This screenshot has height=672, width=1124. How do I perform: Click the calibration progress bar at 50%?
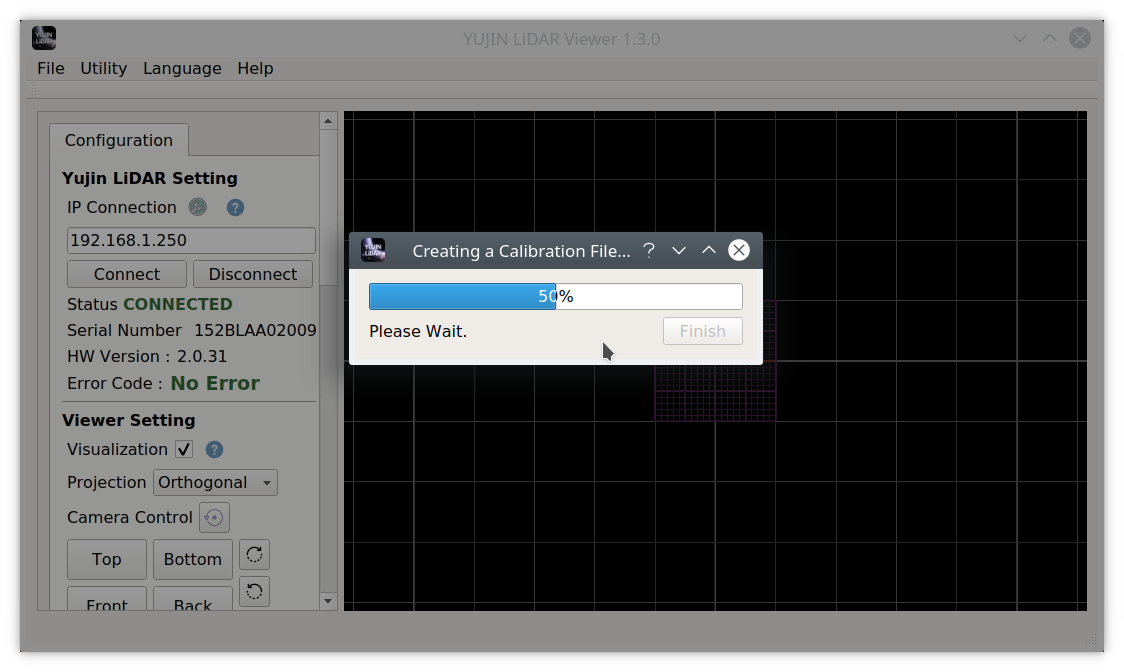pyautogui.click(x=556, y=296)
